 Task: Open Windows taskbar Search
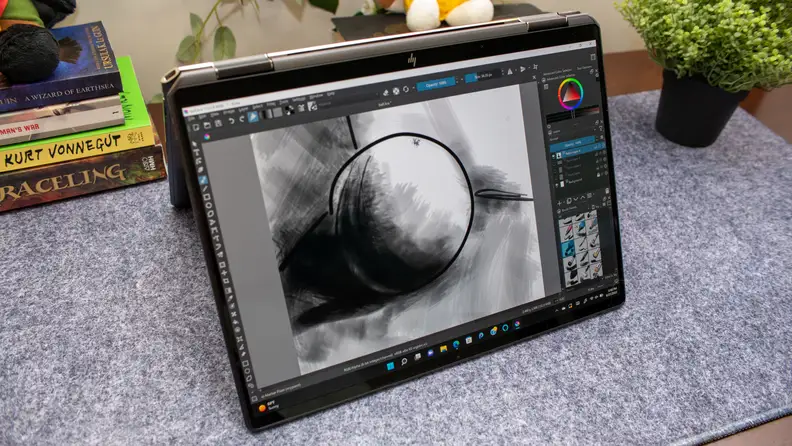click(x=404, y=362)
